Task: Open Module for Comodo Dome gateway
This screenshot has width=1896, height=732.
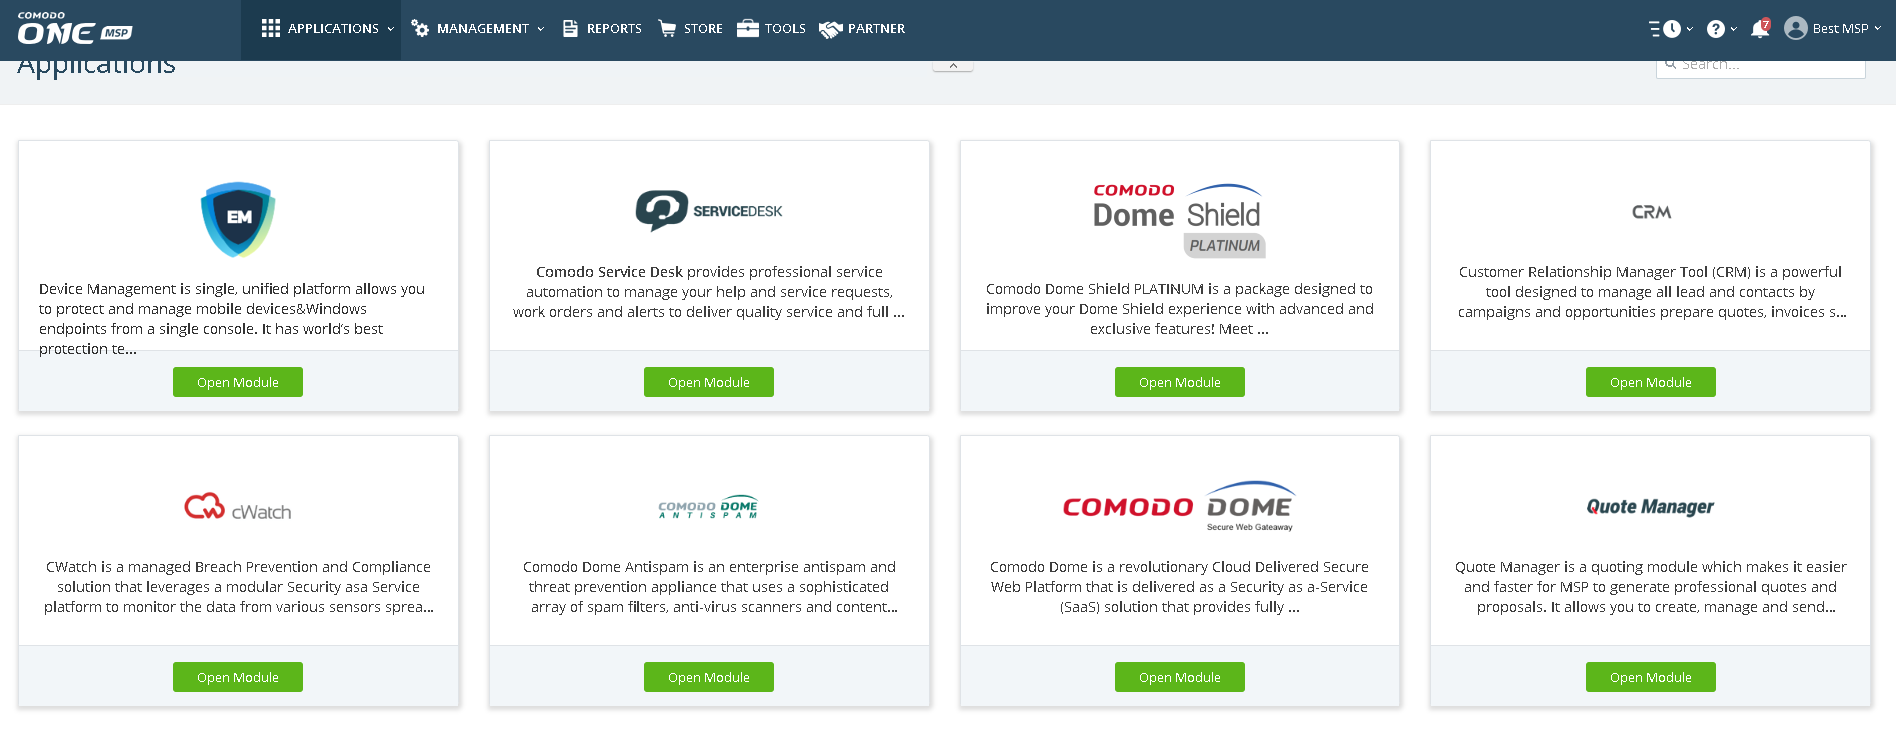Action: (1180, 677)
